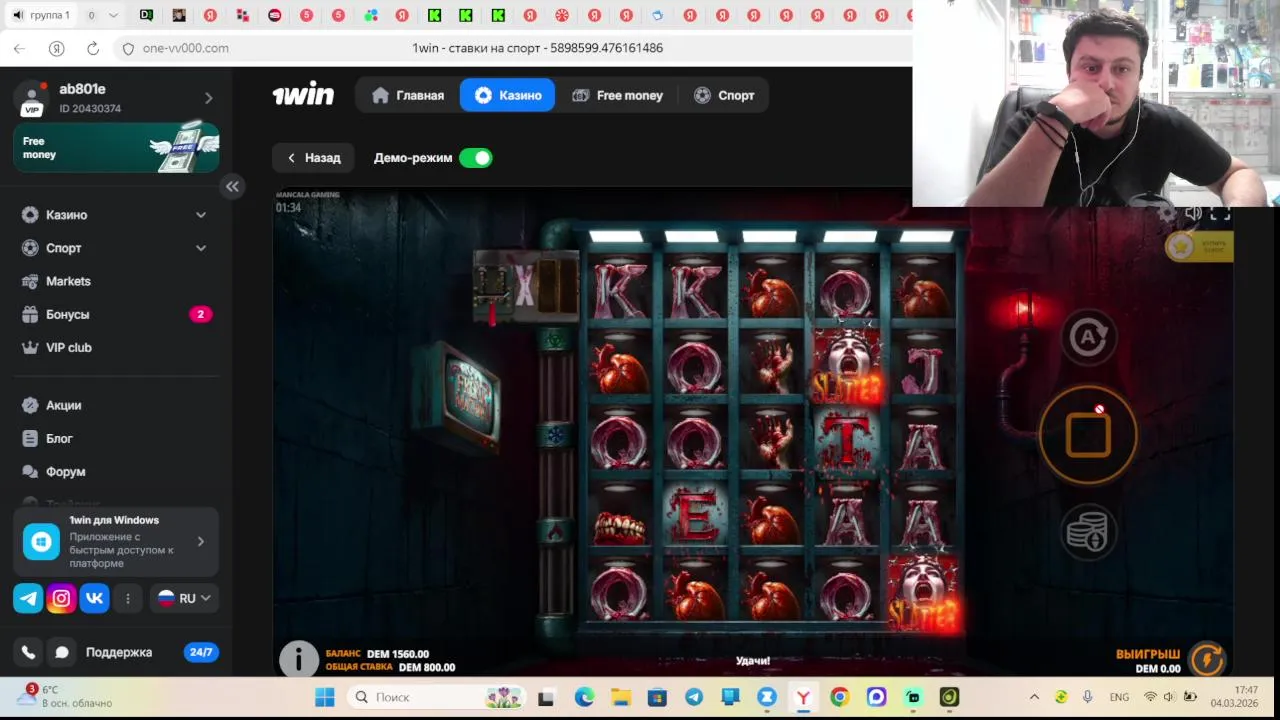Open the RU language dropdown
Viewport: 1280px width, 720px height.
point(185,598)
